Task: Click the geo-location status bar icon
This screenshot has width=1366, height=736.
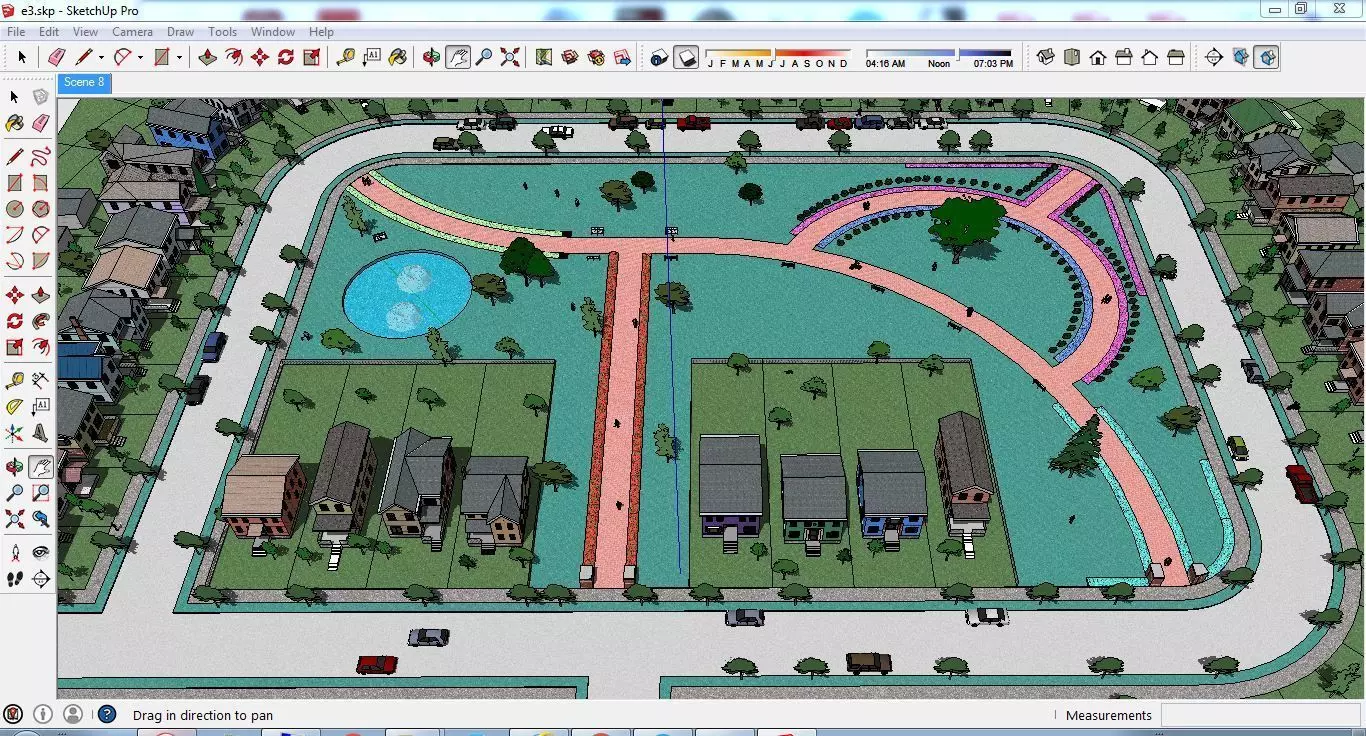Action: (13, 714)
